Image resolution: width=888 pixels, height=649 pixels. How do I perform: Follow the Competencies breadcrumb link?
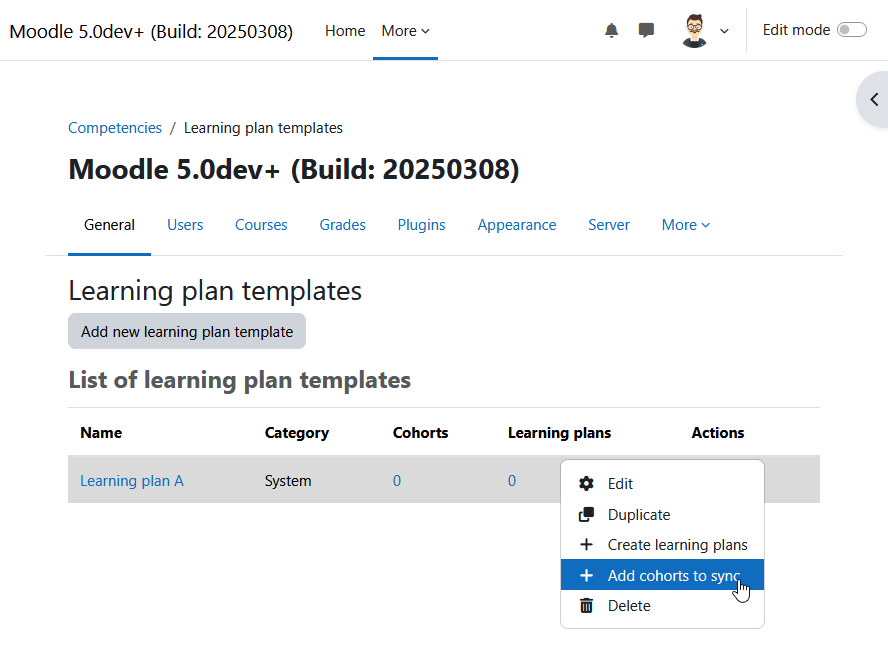click(x=115, y=128)
